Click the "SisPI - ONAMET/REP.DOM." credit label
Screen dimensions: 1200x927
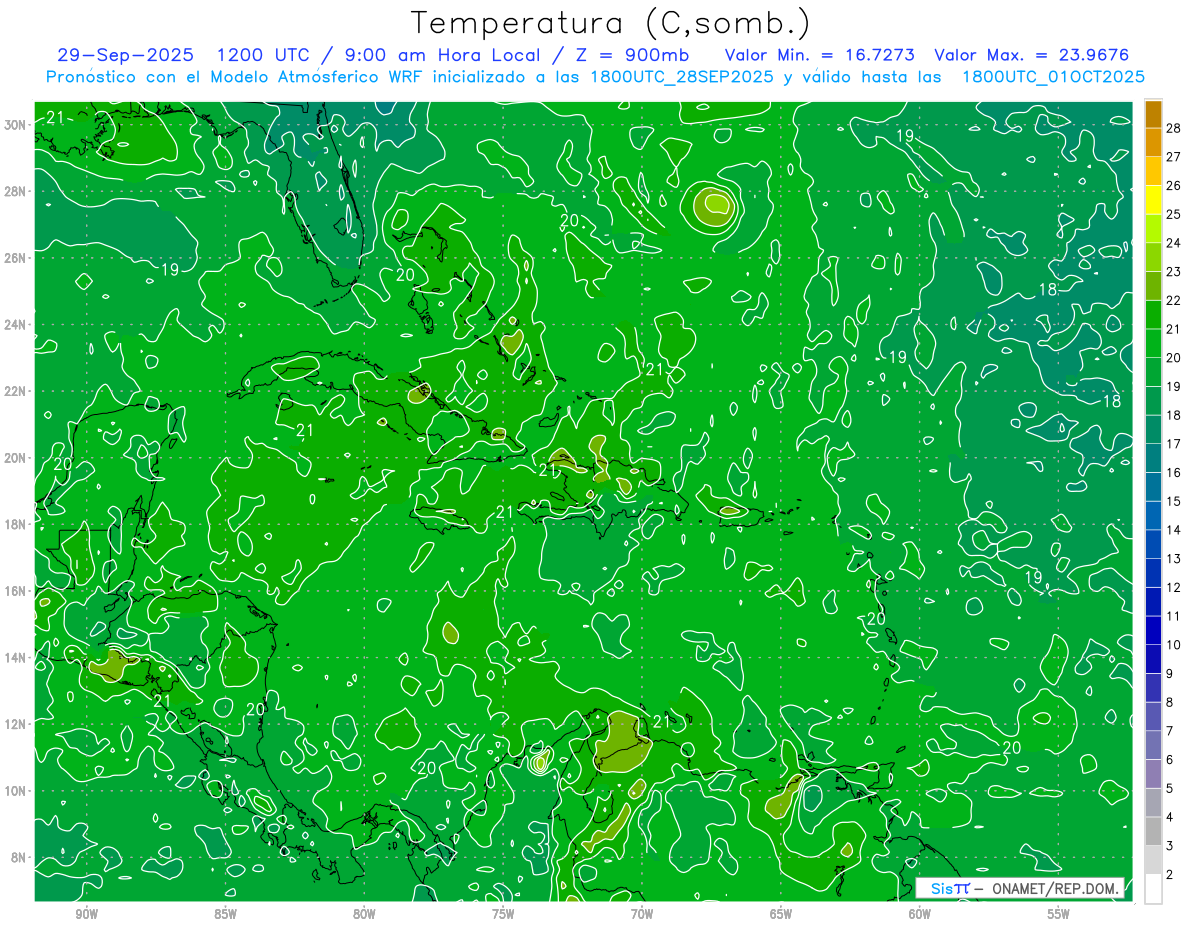pos(1020,888)
